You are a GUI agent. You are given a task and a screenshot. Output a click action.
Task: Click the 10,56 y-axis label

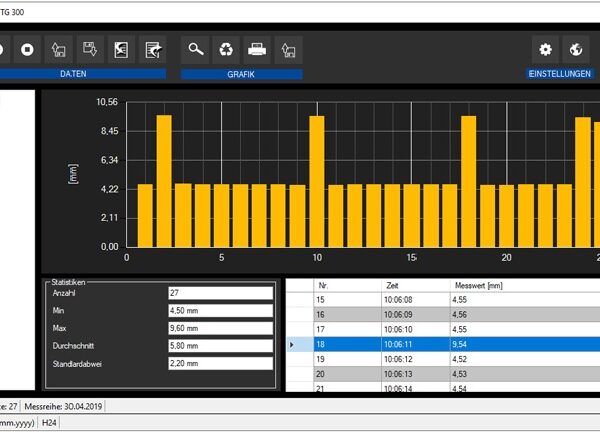pos(107,102)
